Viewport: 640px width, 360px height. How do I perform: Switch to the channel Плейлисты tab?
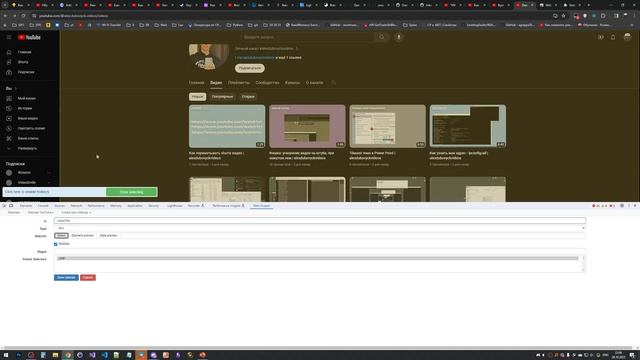tap(239, 83)
